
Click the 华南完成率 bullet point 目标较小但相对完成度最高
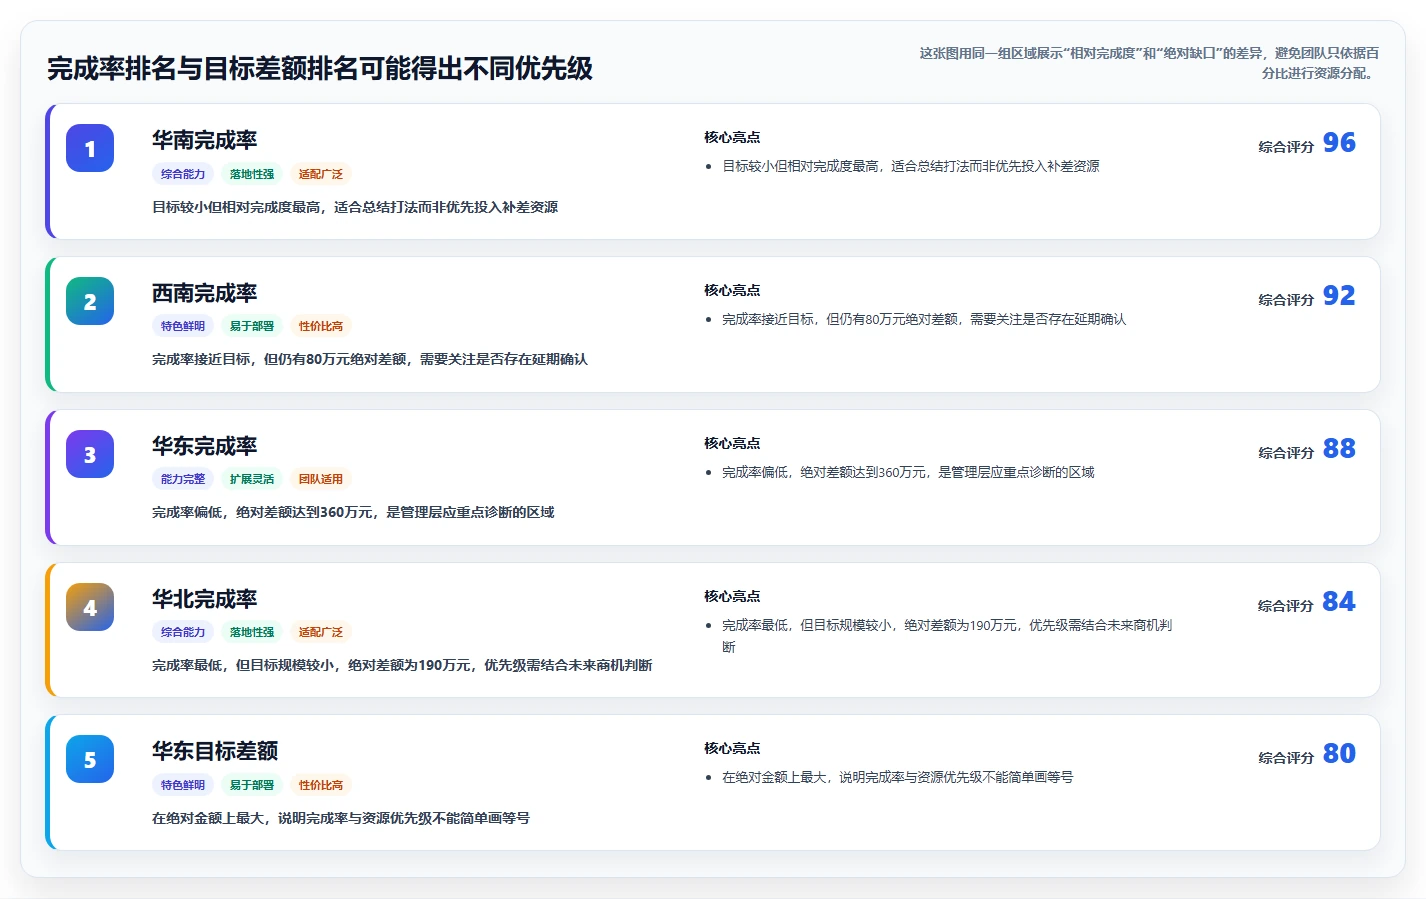tap(911, 167)
